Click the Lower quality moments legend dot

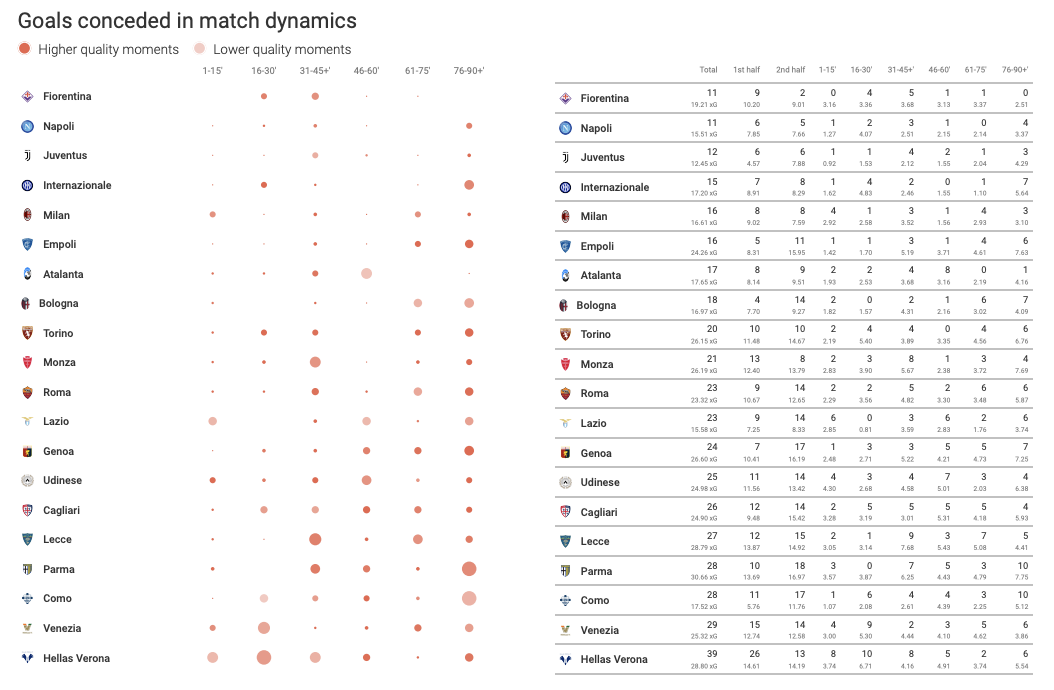200,49
